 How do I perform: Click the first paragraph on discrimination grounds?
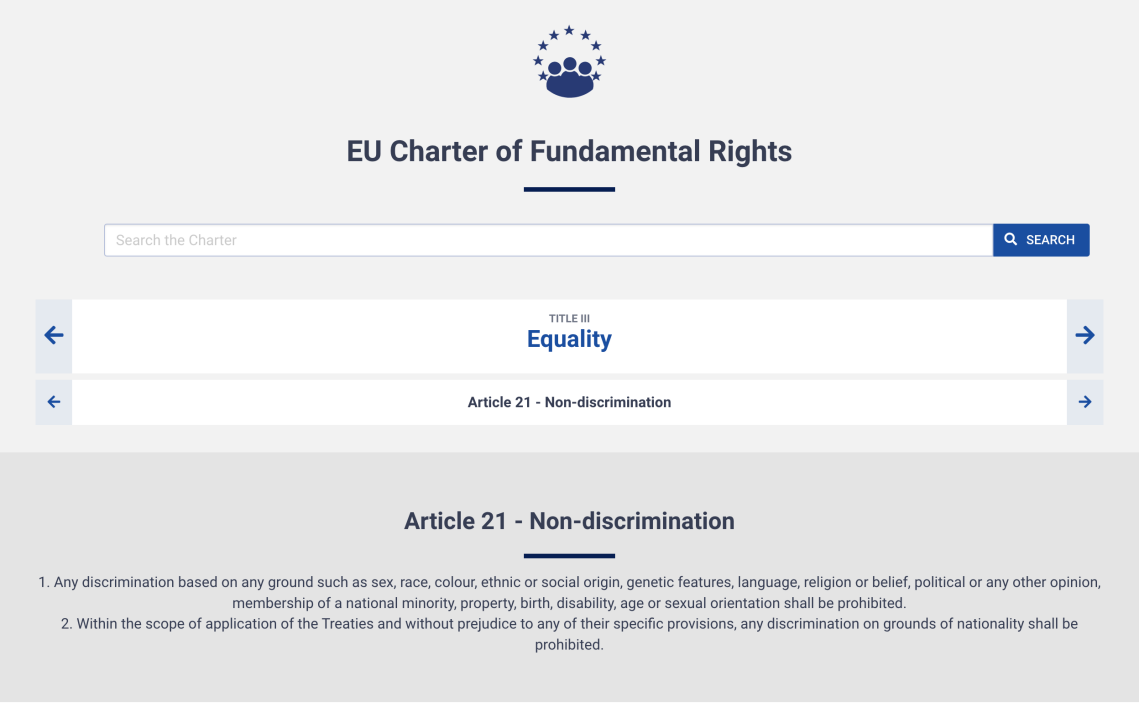569,592
